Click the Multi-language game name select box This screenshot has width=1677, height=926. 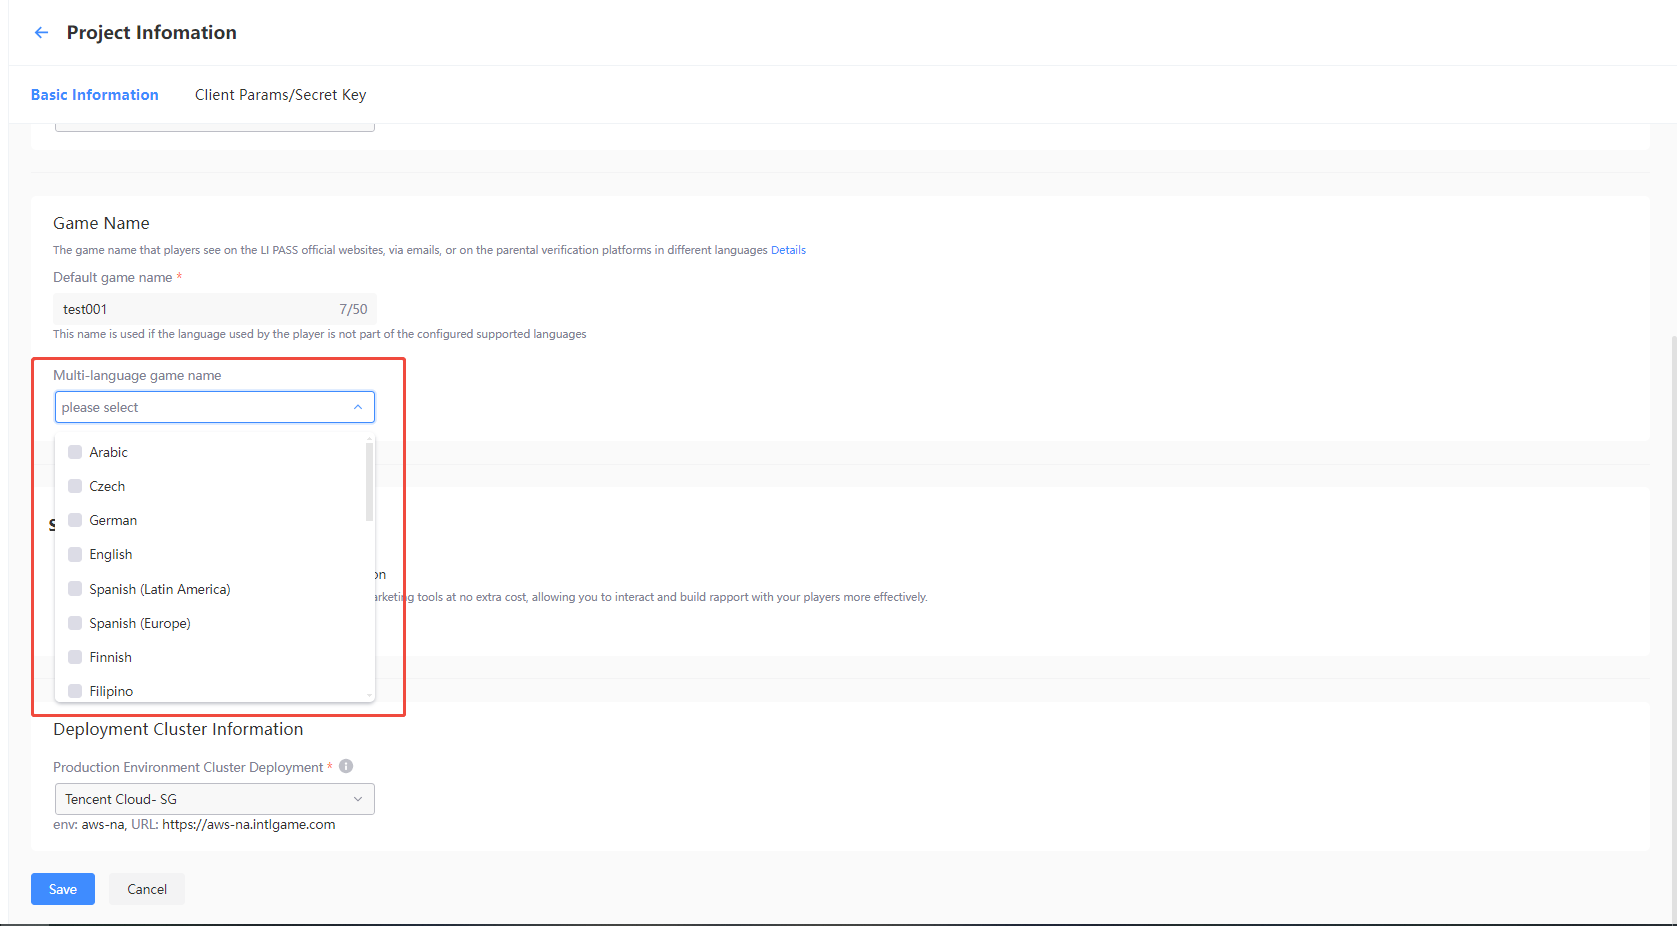pyautogui.click(x=200, y=407)
